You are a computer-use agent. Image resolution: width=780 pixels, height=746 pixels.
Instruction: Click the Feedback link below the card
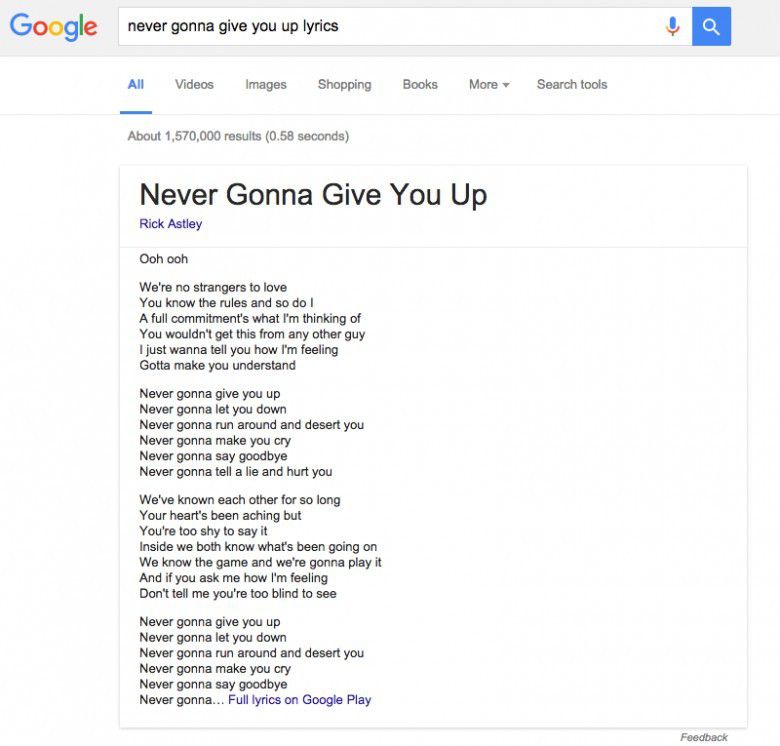point(704,738)
